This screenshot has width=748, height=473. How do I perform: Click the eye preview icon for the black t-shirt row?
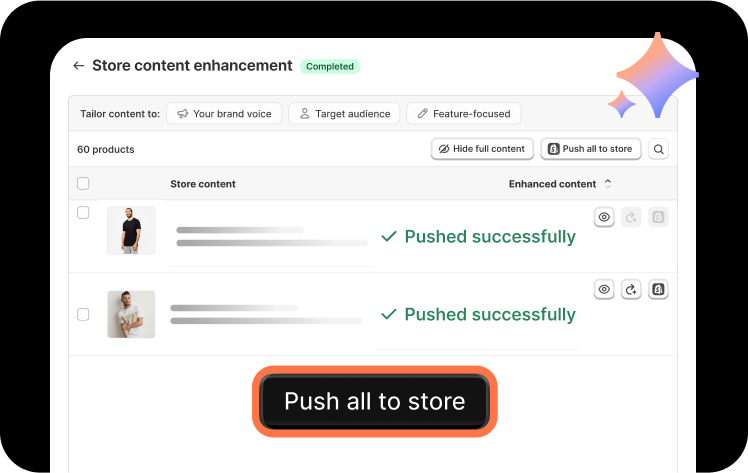[604, 217]
